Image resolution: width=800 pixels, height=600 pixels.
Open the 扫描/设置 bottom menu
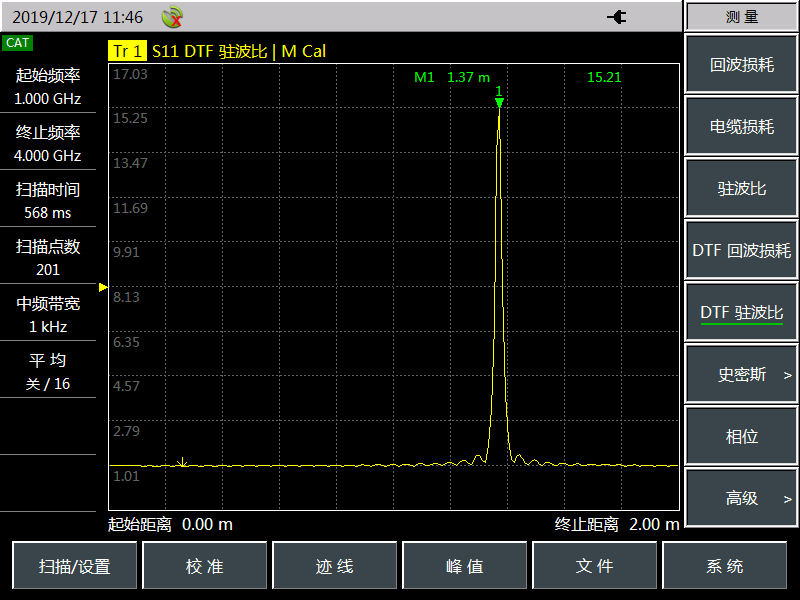75,566
